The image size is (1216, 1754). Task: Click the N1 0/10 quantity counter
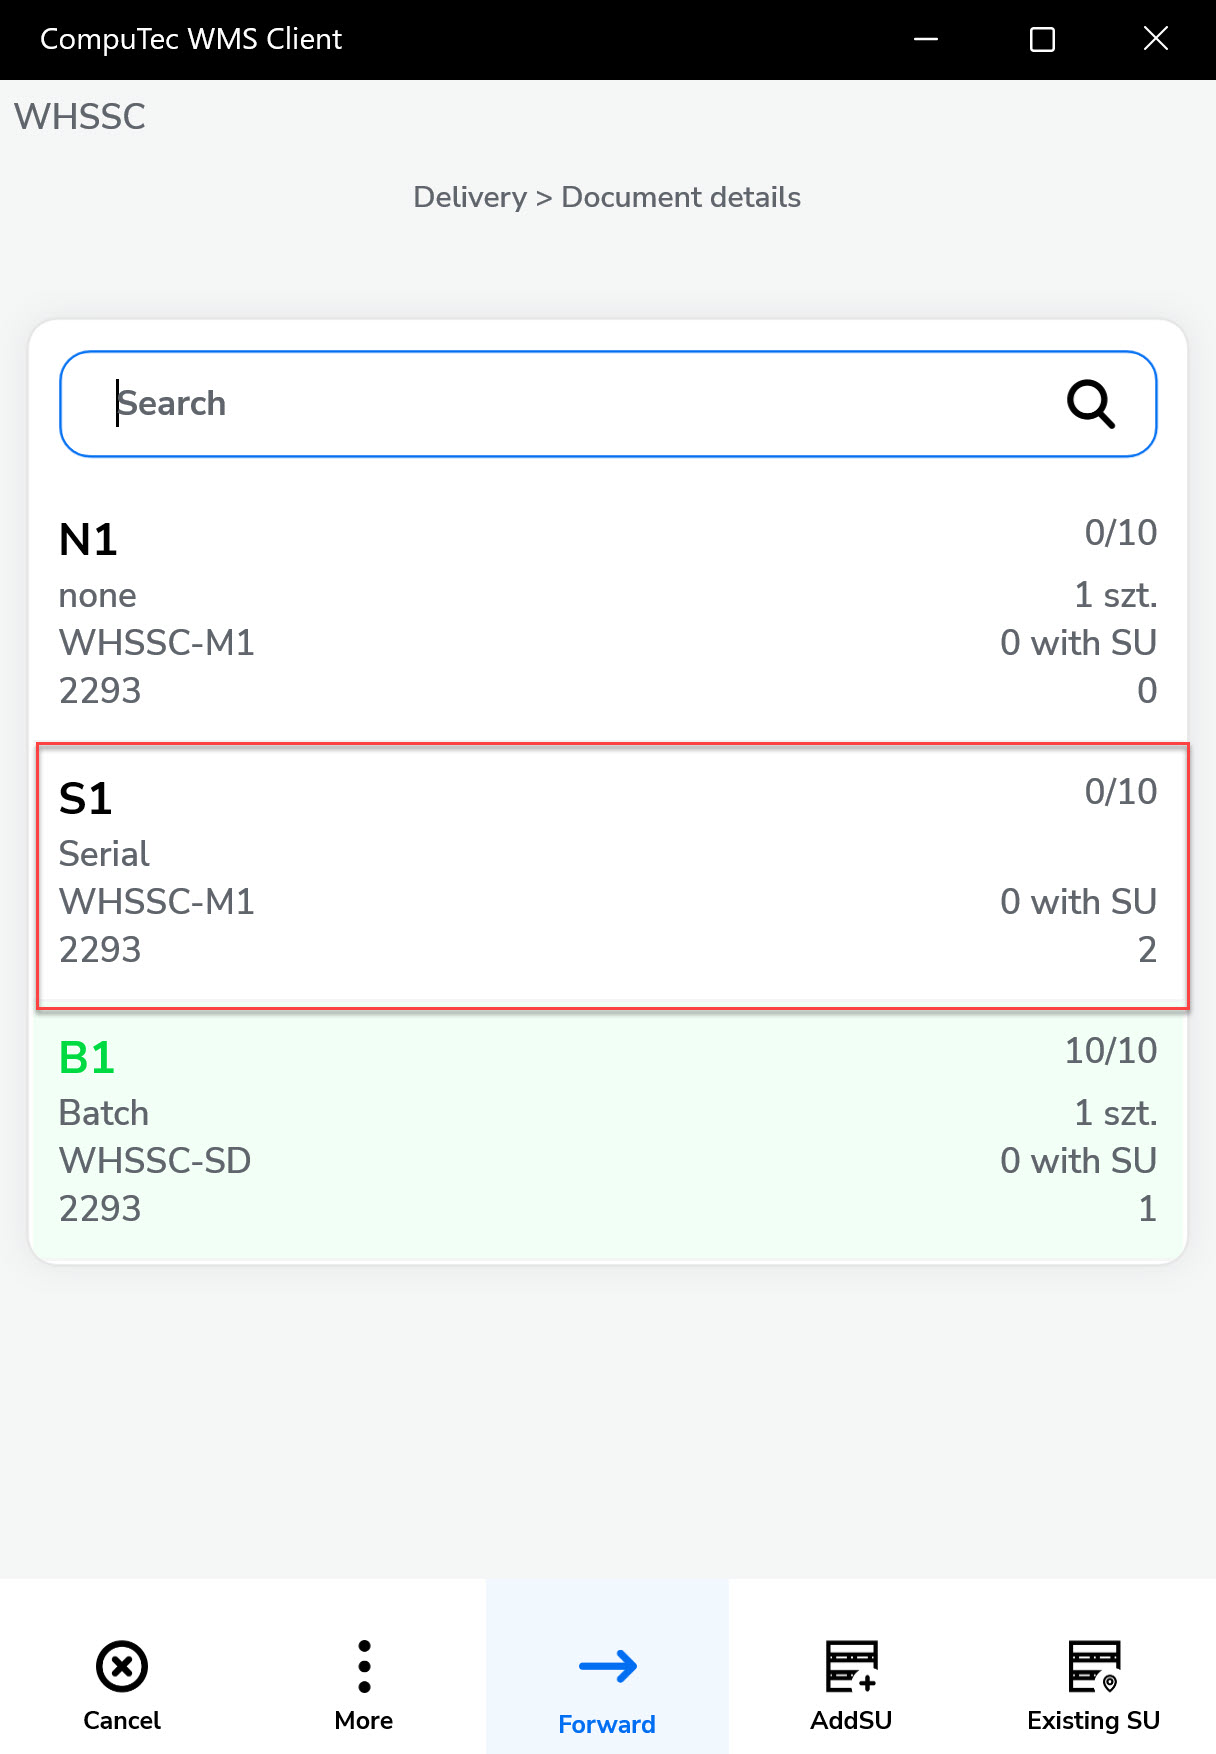[1120, 533]
